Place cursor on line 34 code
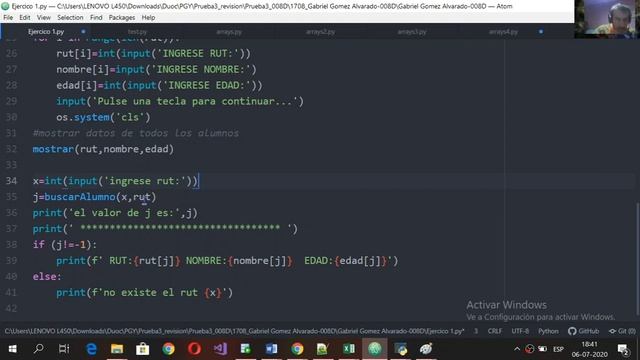Screen dimensions: 640x360 pos(116,181)
